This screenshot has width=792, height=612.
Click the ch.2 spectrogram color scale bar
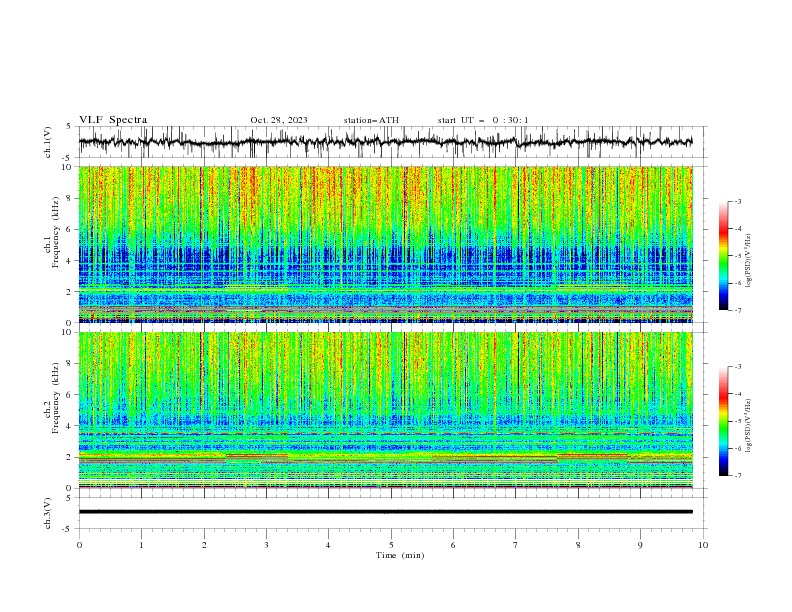coord(724,421)
